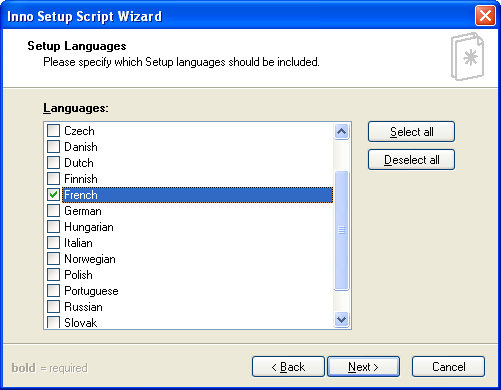Toggle the Finnish checkbox
The height and width of the screenshot is (390, 501).
point(53,179)
